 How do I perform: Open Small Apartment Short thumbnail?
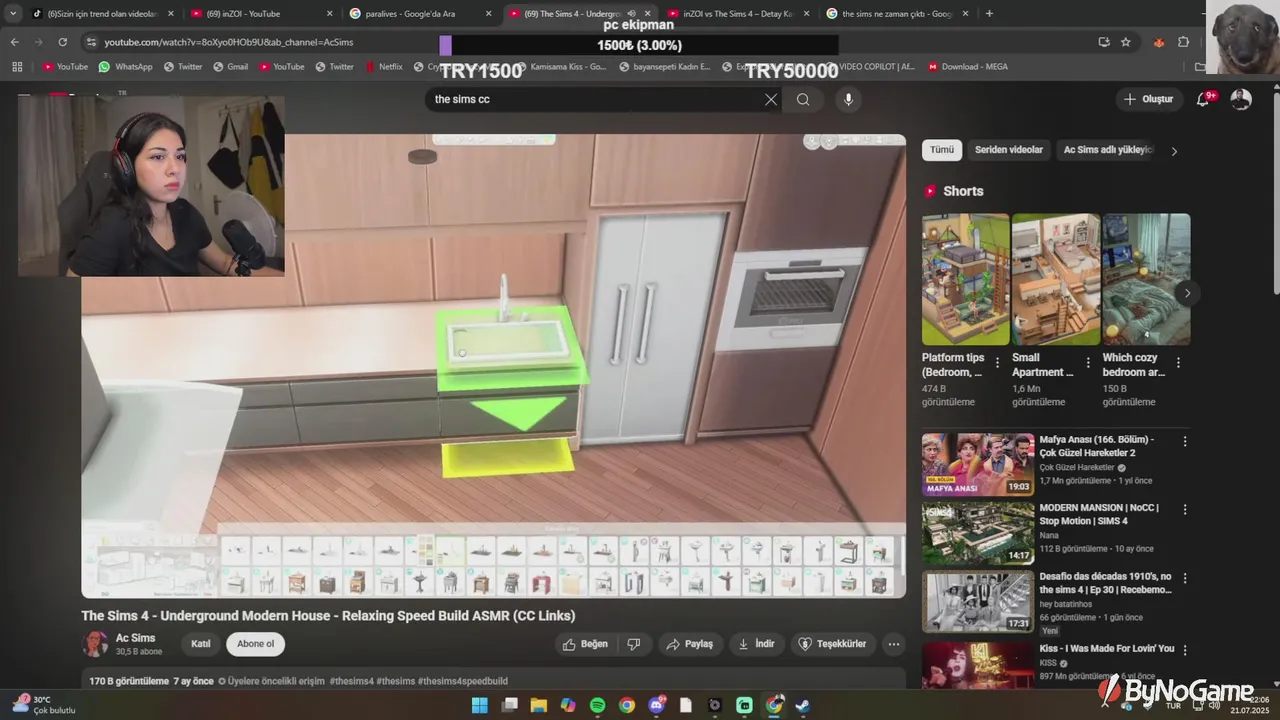[x=1056, y=279]
